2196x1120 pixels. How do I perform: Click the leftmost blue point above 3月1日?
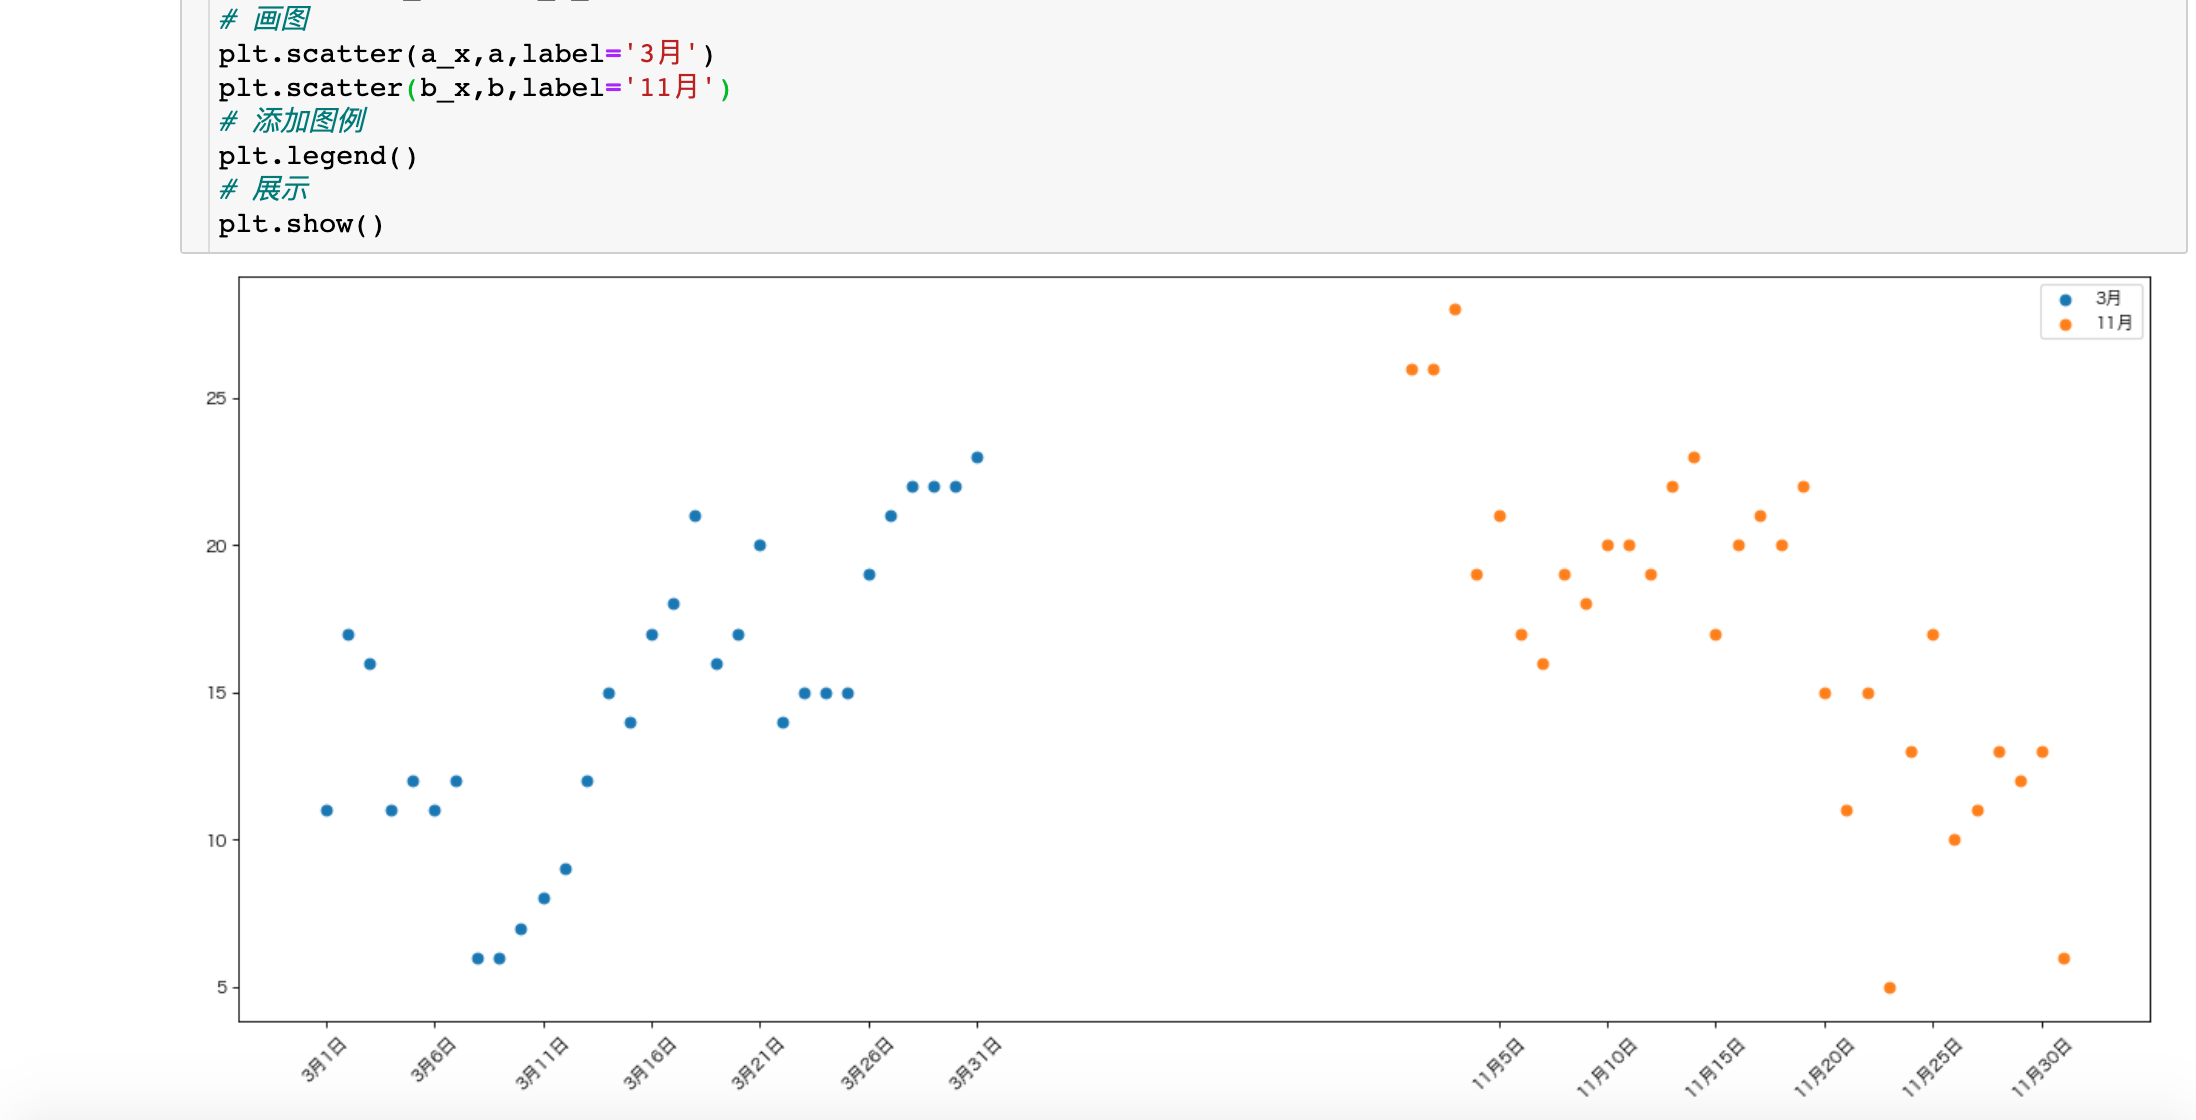click(x=327, y=810)
